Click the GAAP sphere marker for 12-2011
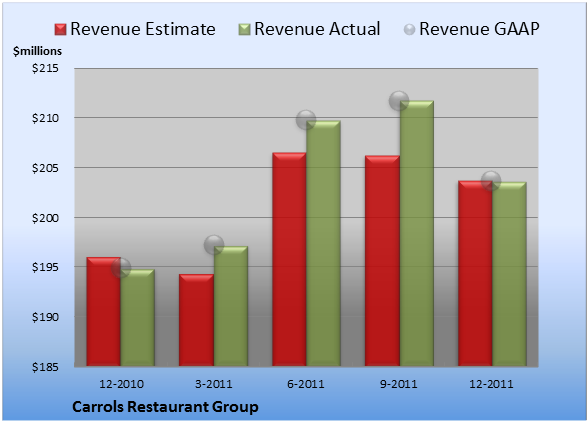The image size is (588, 422). click(491, 181)
